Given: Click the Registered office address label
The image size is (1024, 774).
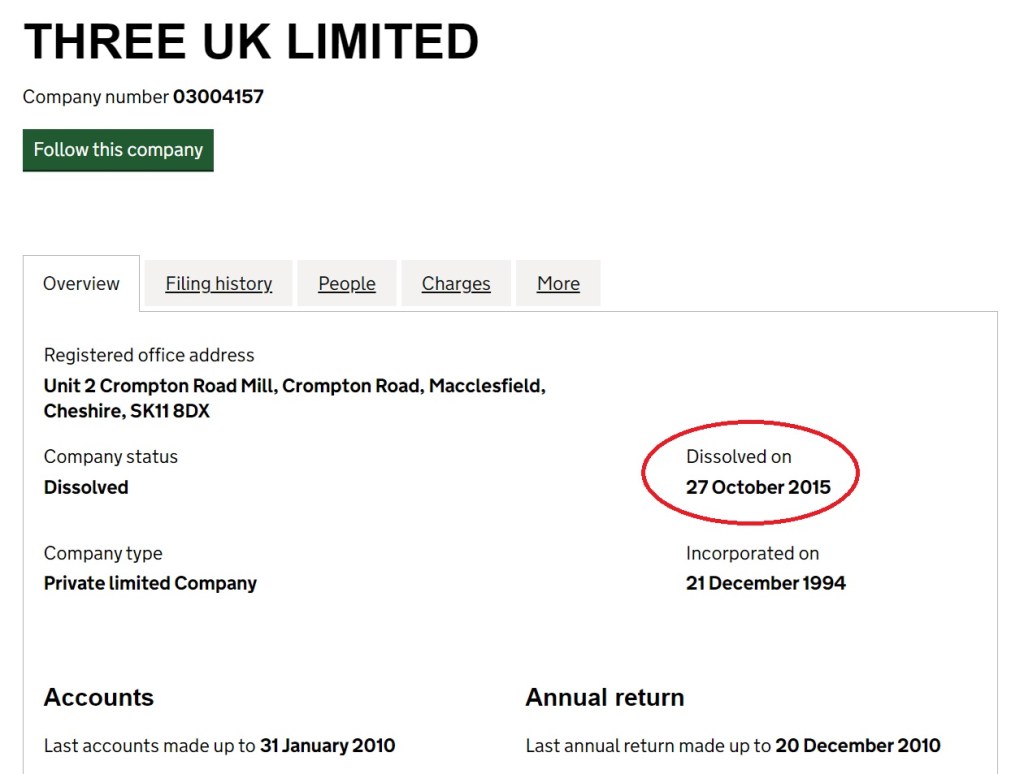Looking at the screenshot, I should coord(149,355).
